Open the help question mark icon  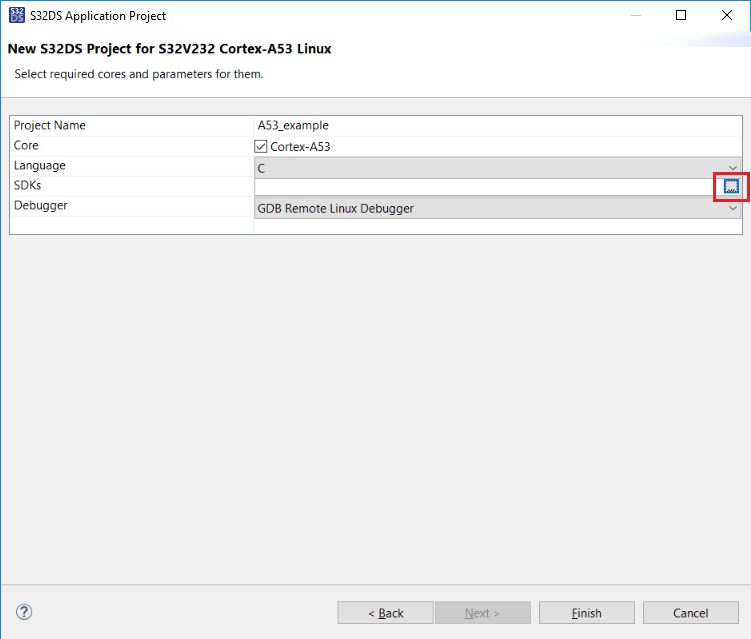(x=24, y=612)
